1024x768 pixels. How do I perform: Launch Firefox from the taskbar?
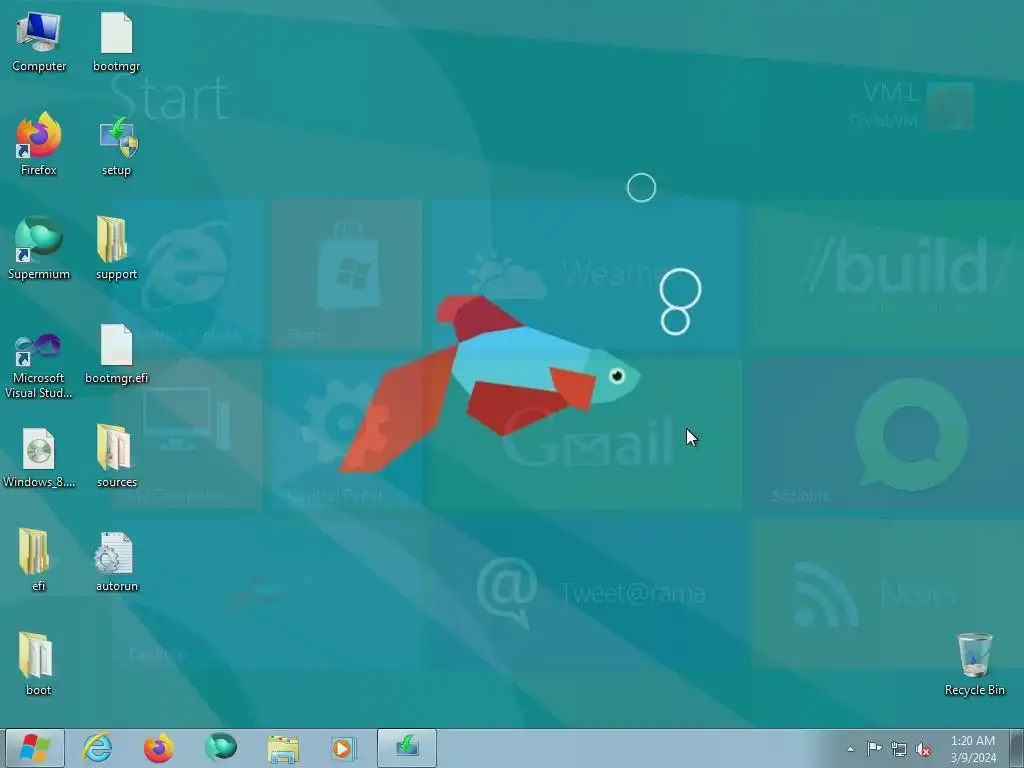tap(159, 748)
